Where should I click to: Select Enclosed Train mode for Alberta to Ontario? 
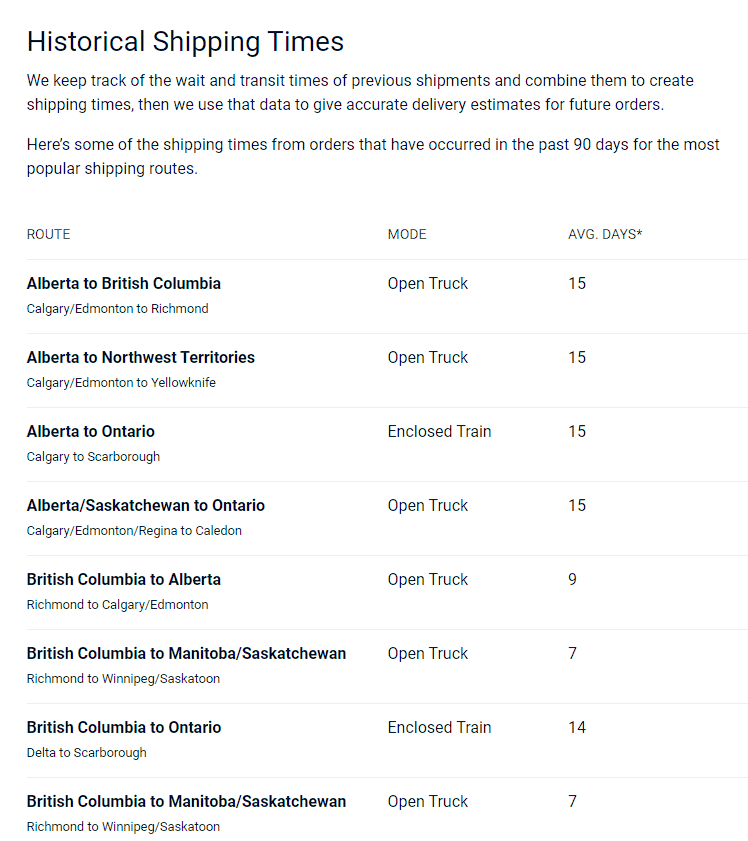pyautogui.click(x=439, y=431)
